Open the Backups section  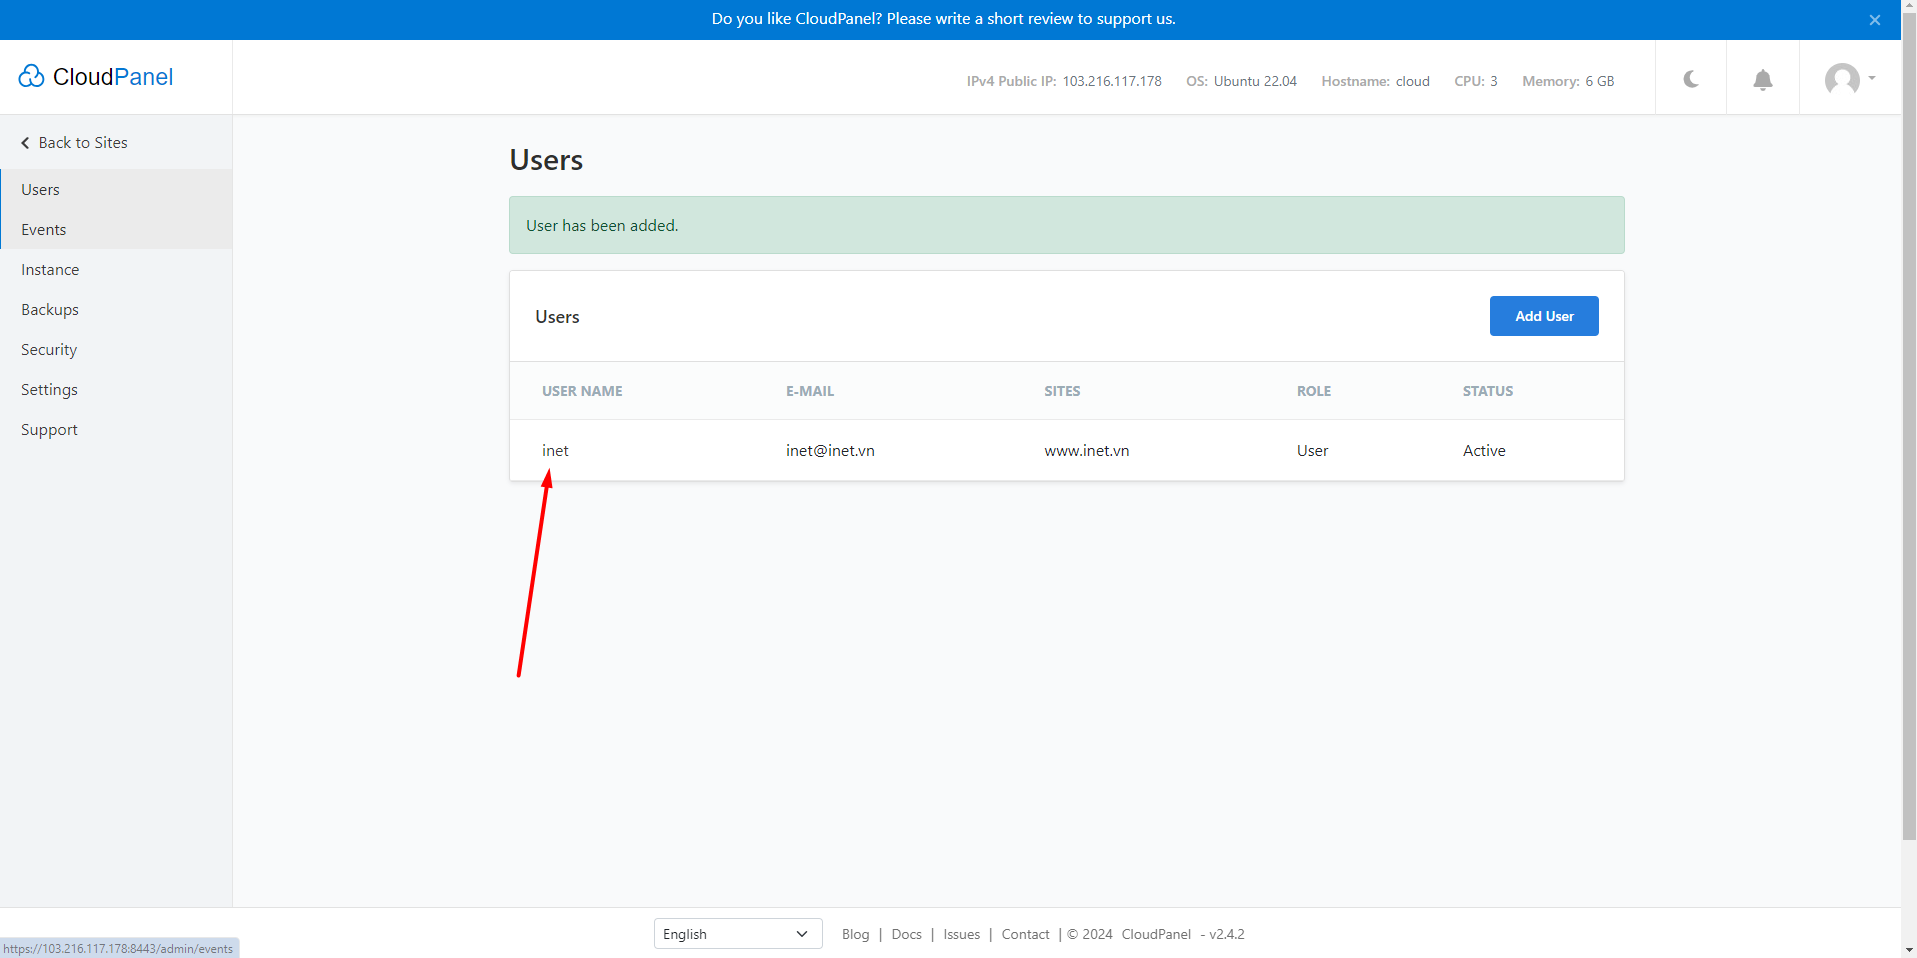(48, 309)
